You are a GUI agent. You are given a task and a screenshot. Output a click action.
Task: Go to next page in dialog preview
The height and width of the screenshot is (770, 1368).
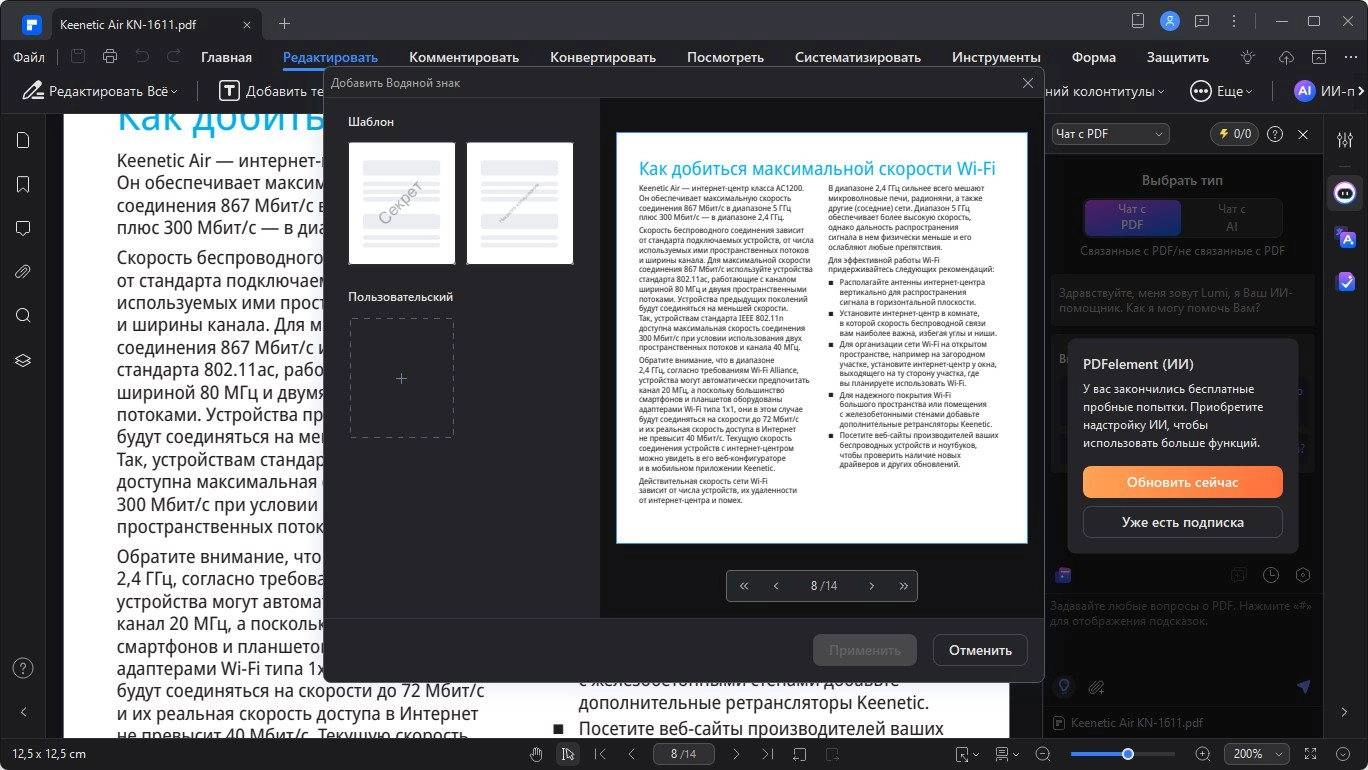click(871, 586)
